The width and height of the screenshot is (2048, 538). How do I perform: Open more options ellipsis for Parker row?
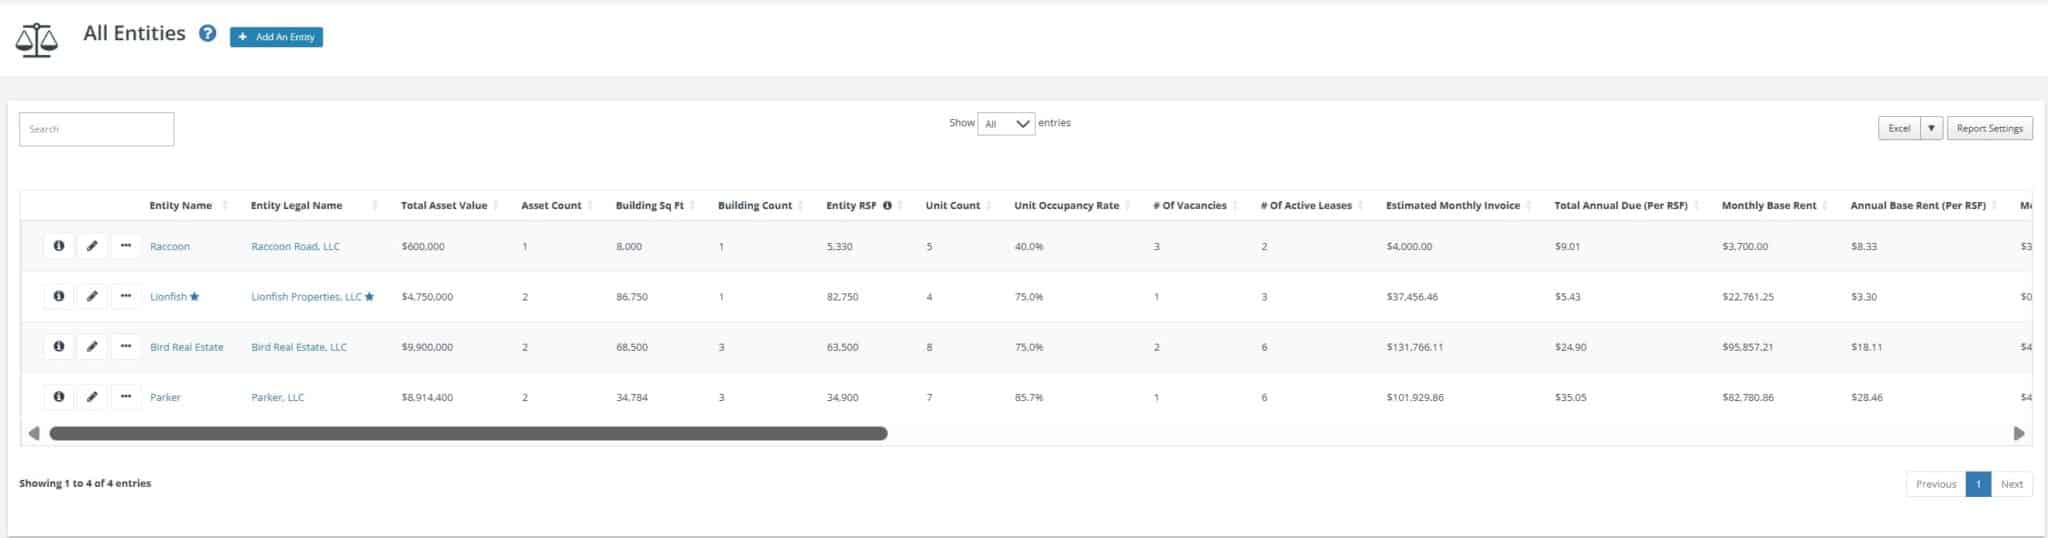click(x=126, y=397)
